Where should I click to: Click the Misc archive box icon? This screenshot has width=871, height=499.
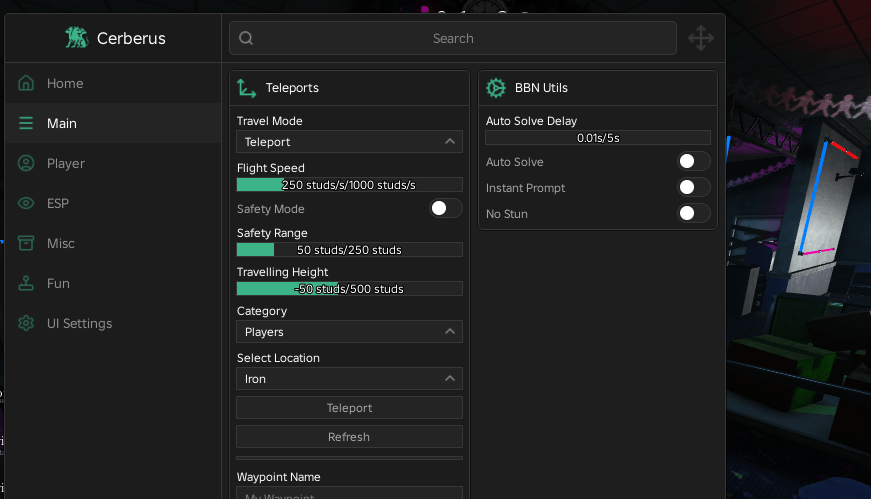26,243
